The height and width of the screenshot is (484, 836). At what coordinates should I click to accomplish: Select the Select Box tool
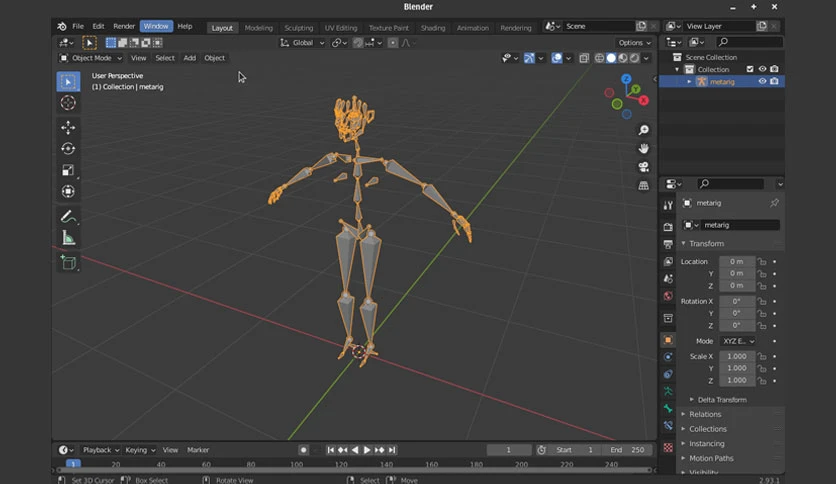tap(68, 82)
